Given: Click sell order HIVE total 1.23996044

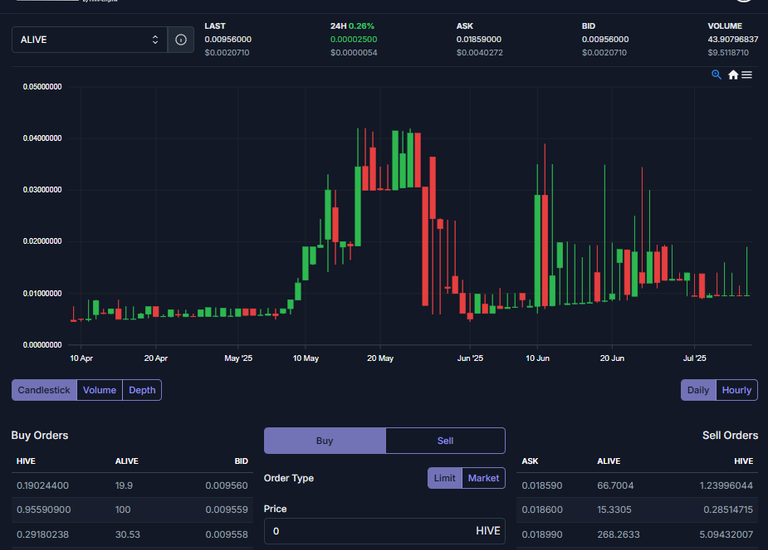Looking at the screenshot, I should (726, 485).
